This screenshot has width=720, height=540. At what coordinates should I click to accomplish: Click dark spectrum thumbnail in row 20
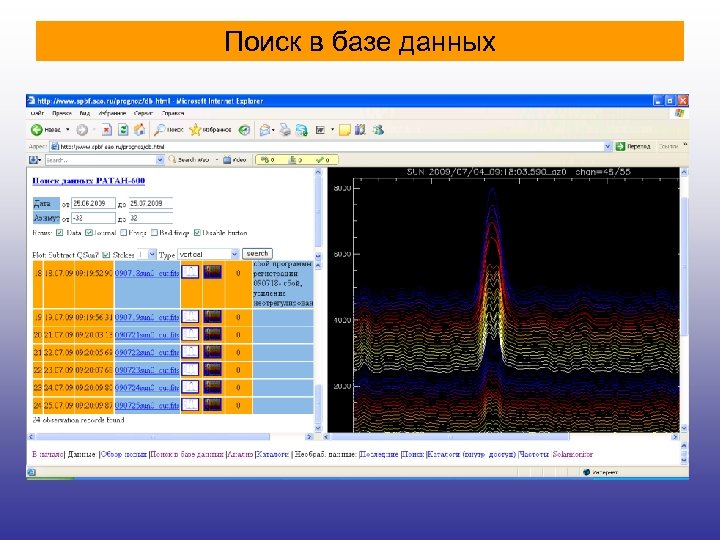point(212,334)
